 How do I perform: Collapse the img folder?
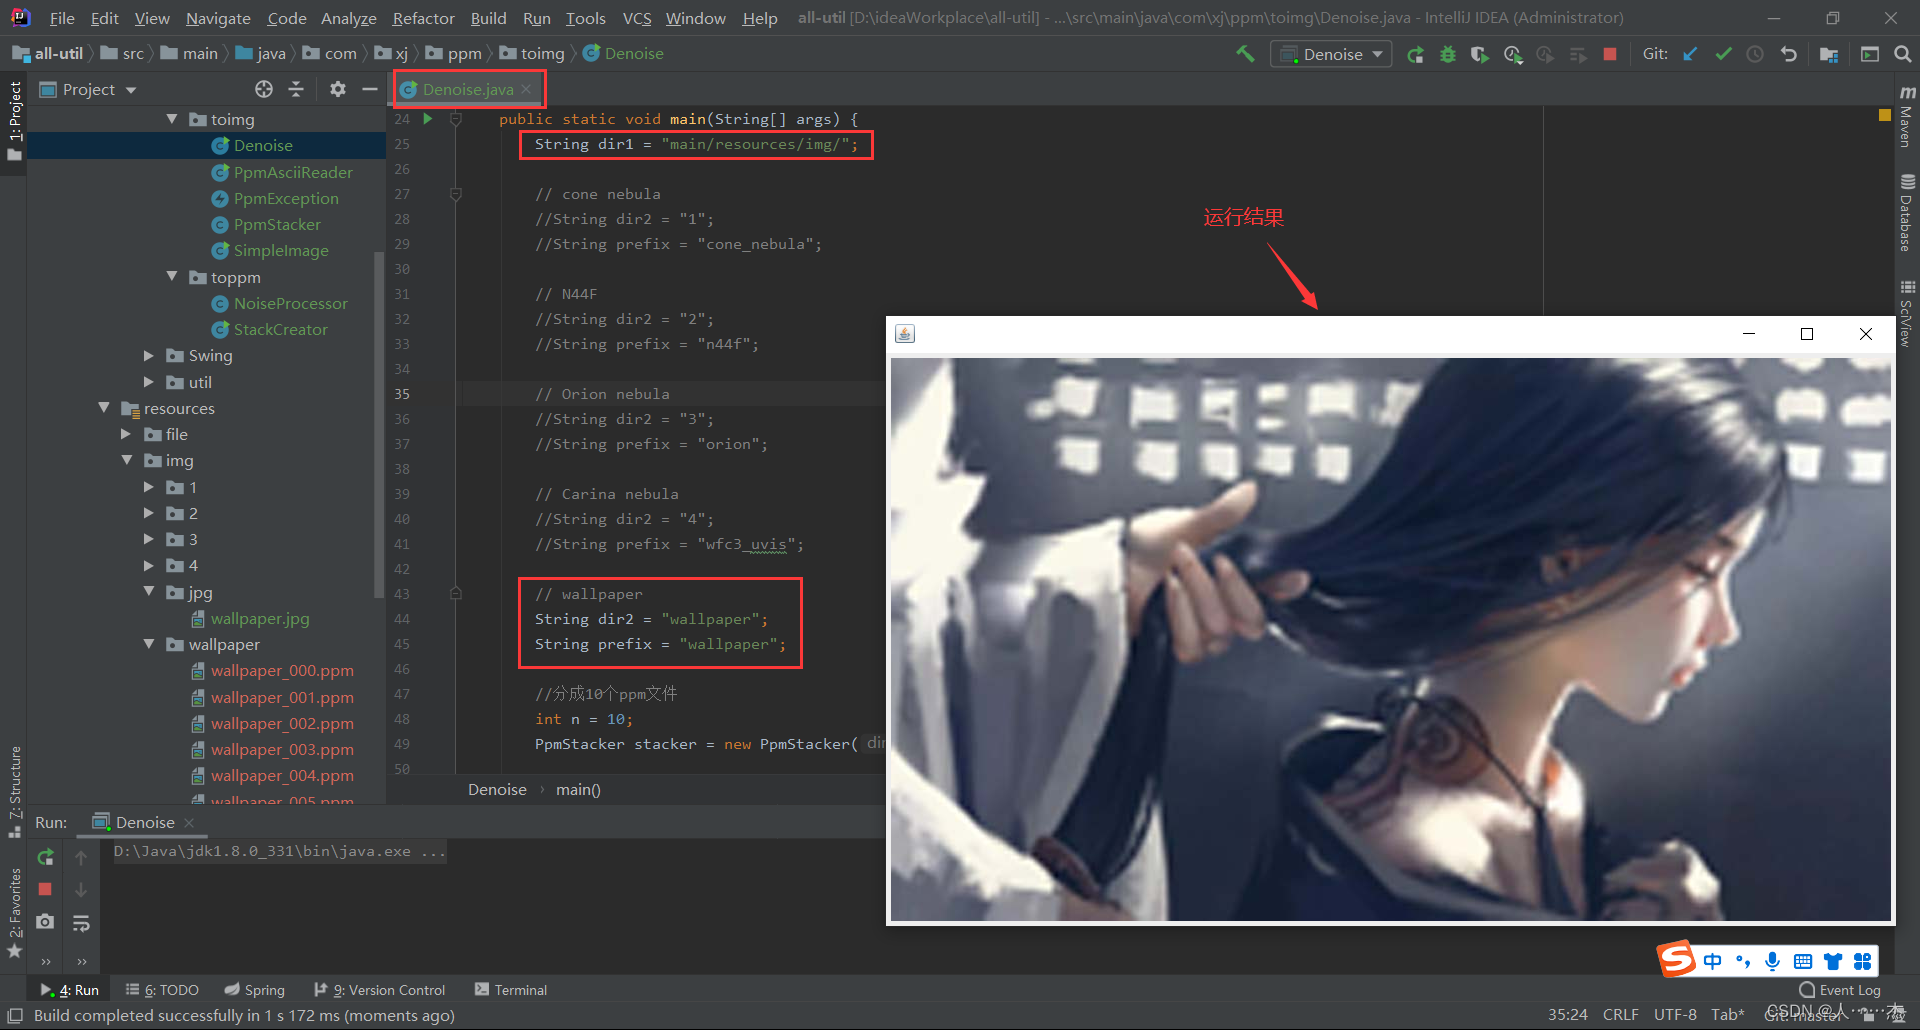point(127,460)
